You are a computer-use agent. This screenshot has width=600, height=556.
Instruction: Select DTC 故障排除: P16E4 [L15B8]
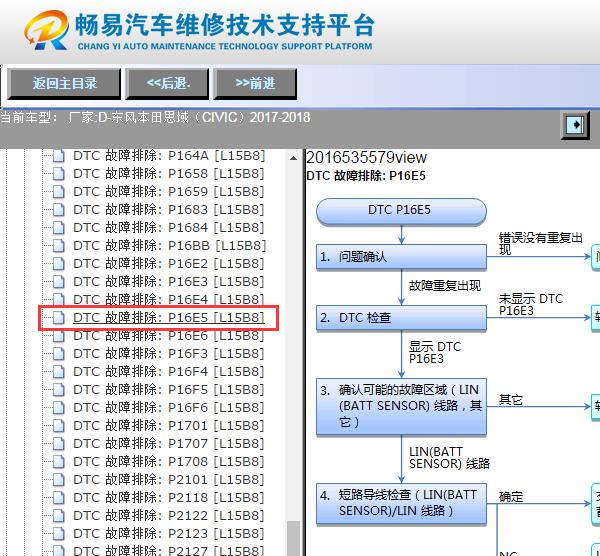pos(169,300)
